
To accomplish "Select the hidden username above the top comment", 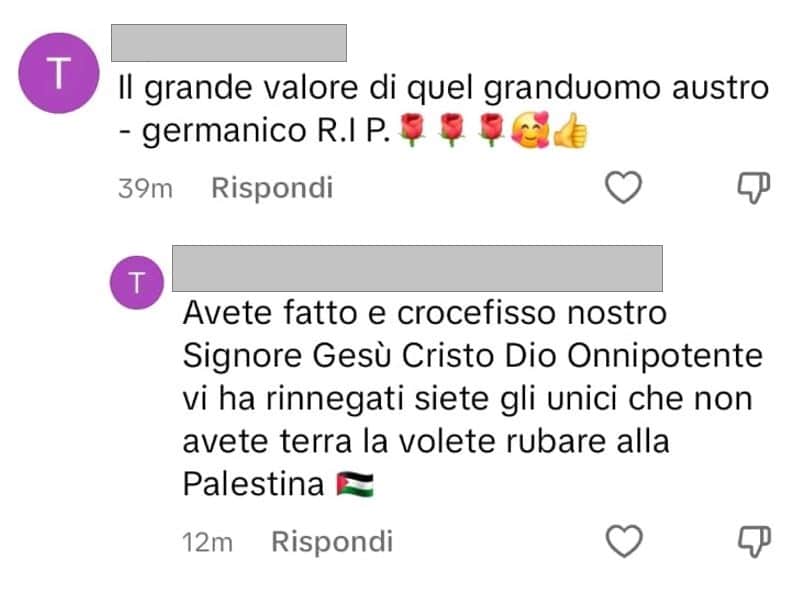I will [x=229, y=43].
